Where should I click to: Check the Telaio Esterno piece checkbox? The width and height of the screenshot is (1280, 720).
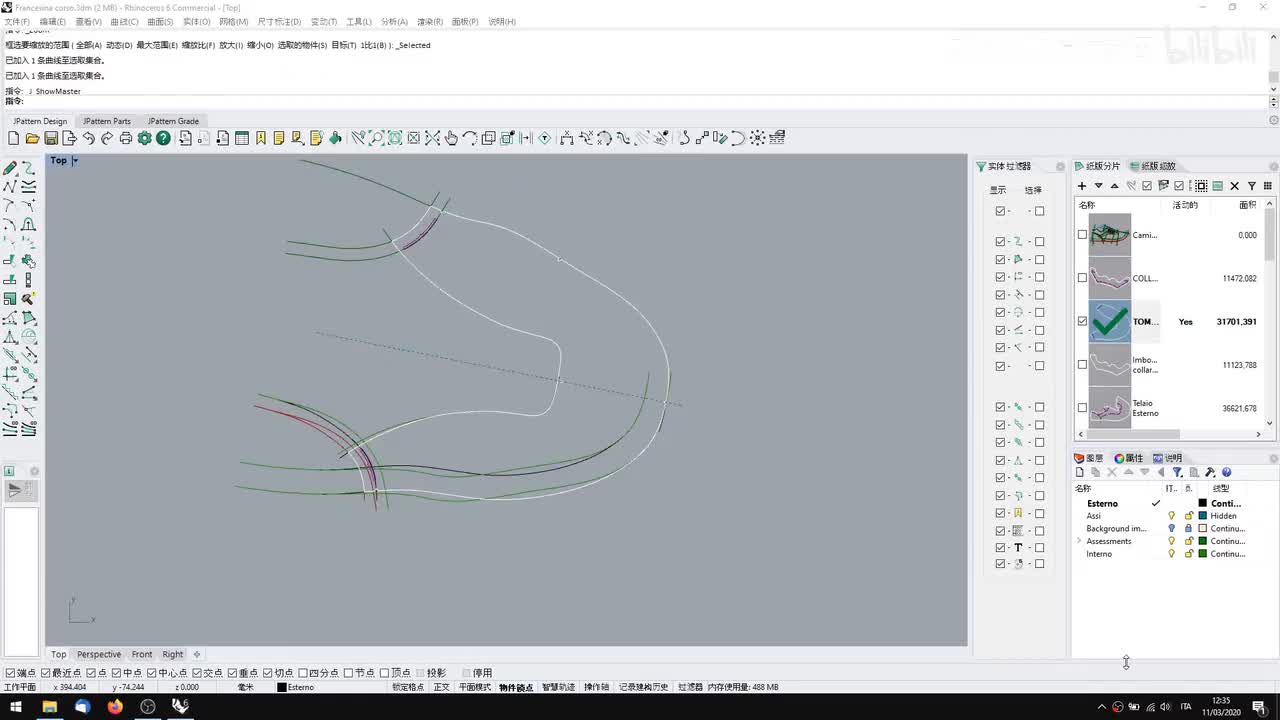pyautogui.click(x=1082, y=407)
